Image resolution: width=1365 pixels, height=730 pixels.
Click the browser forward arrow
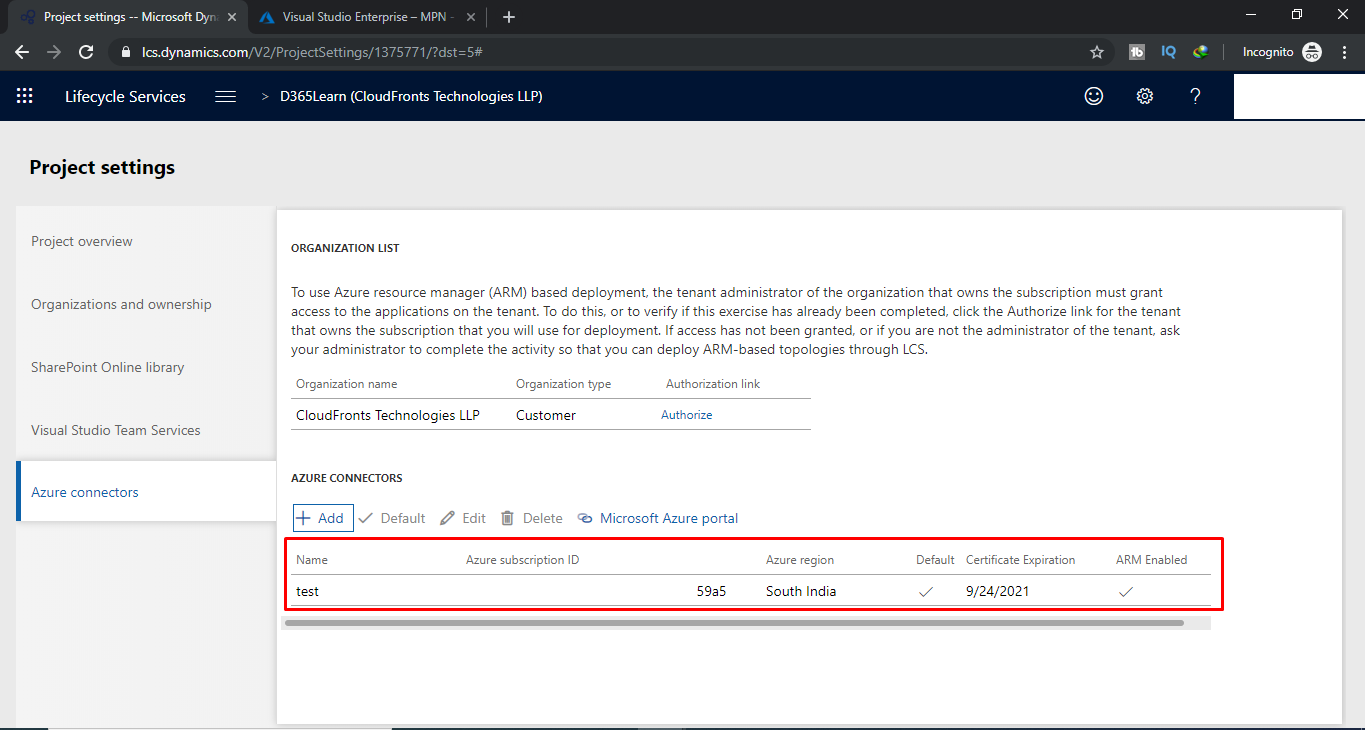pyautogui.click(x=54, y=52)
